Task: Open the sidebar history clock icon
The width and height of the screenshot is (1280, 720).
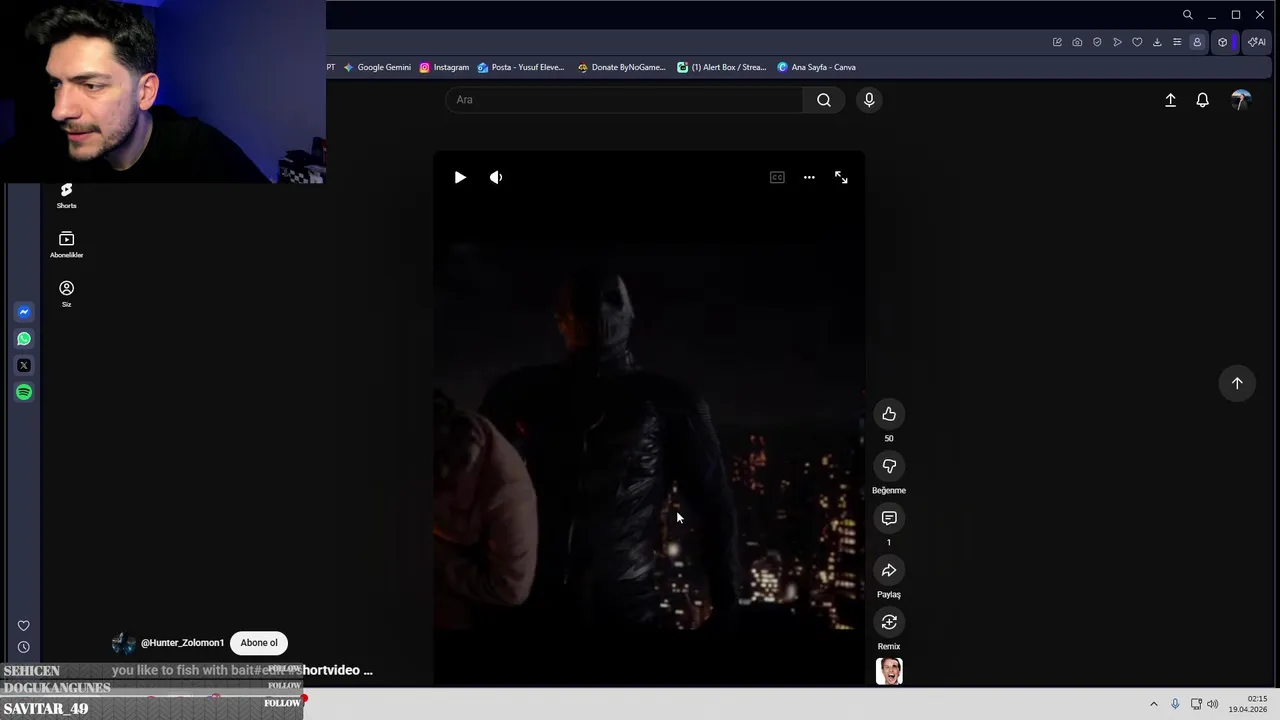Action: pyautogui.click(x=24, y=647)
